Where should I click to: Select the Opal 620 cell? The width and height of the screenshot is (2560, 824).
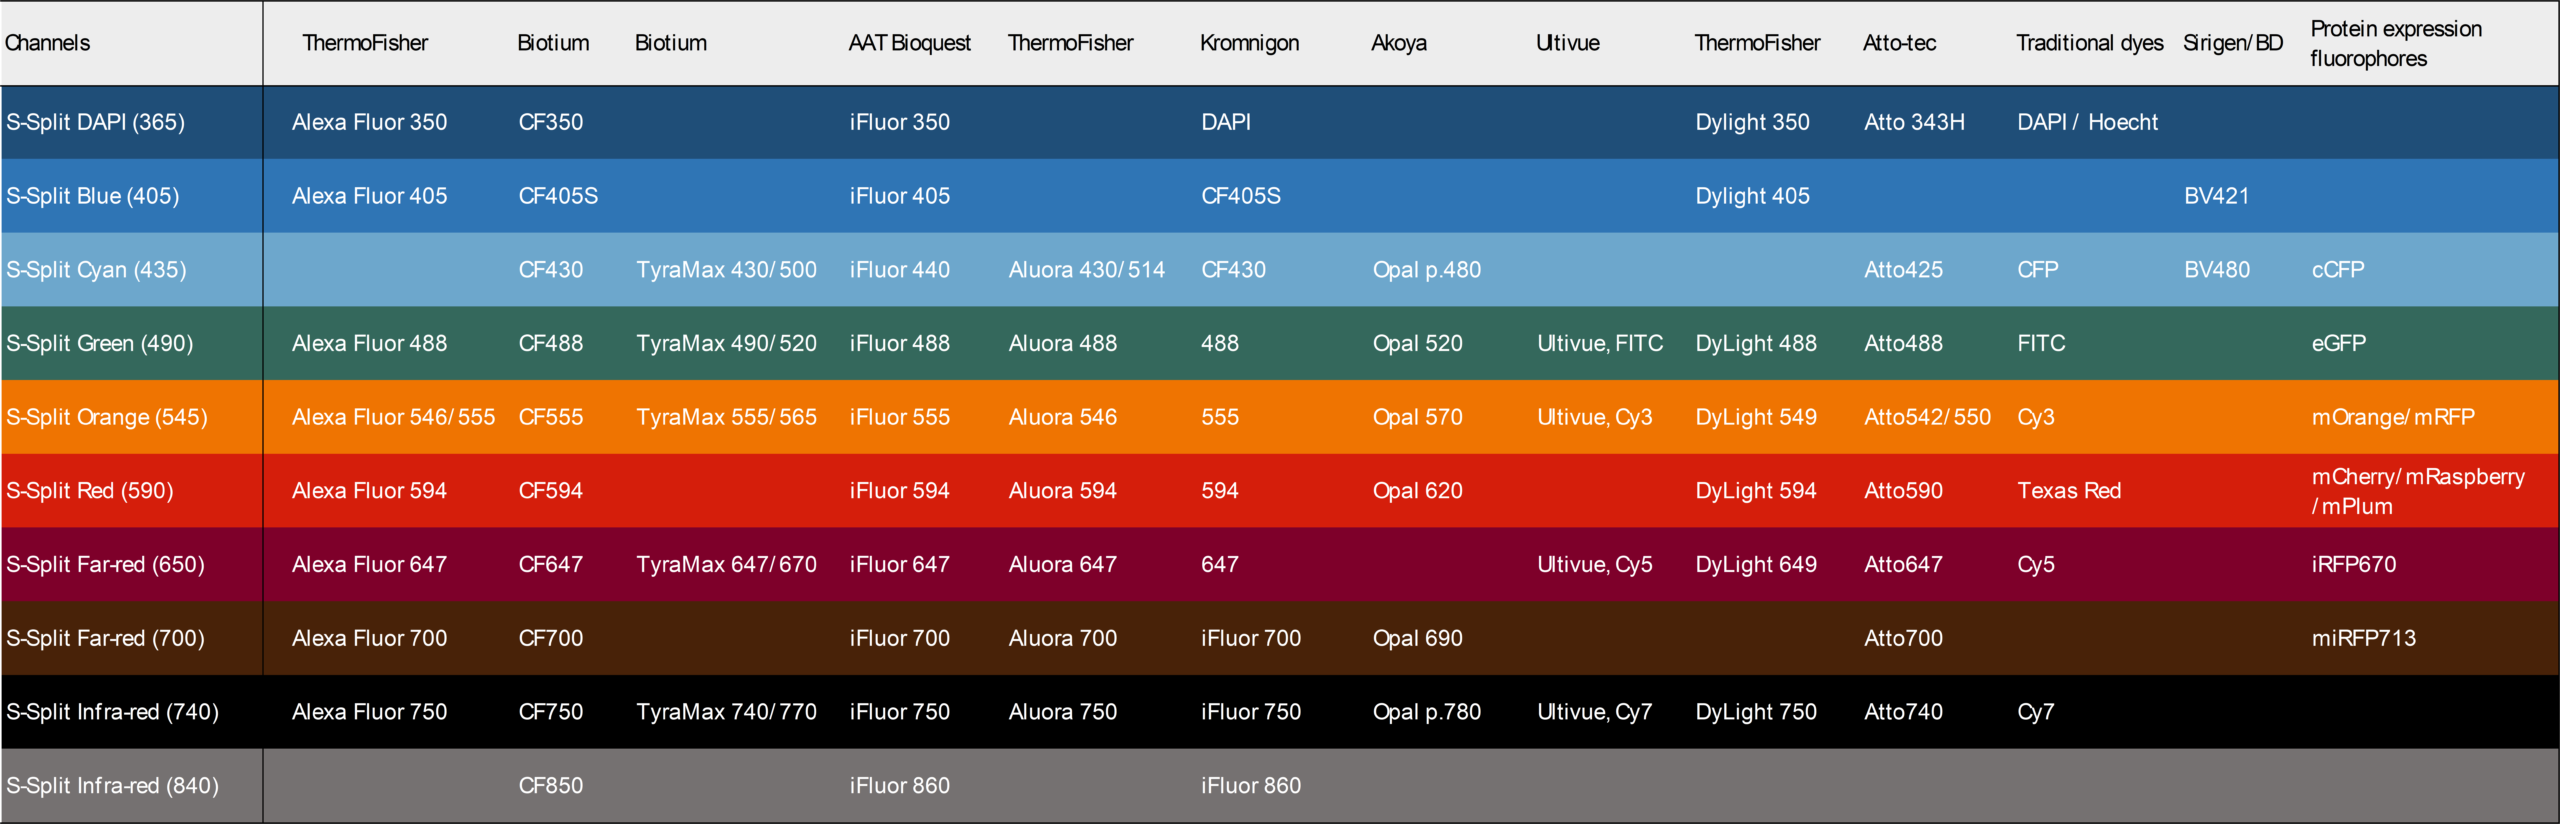1417,491
